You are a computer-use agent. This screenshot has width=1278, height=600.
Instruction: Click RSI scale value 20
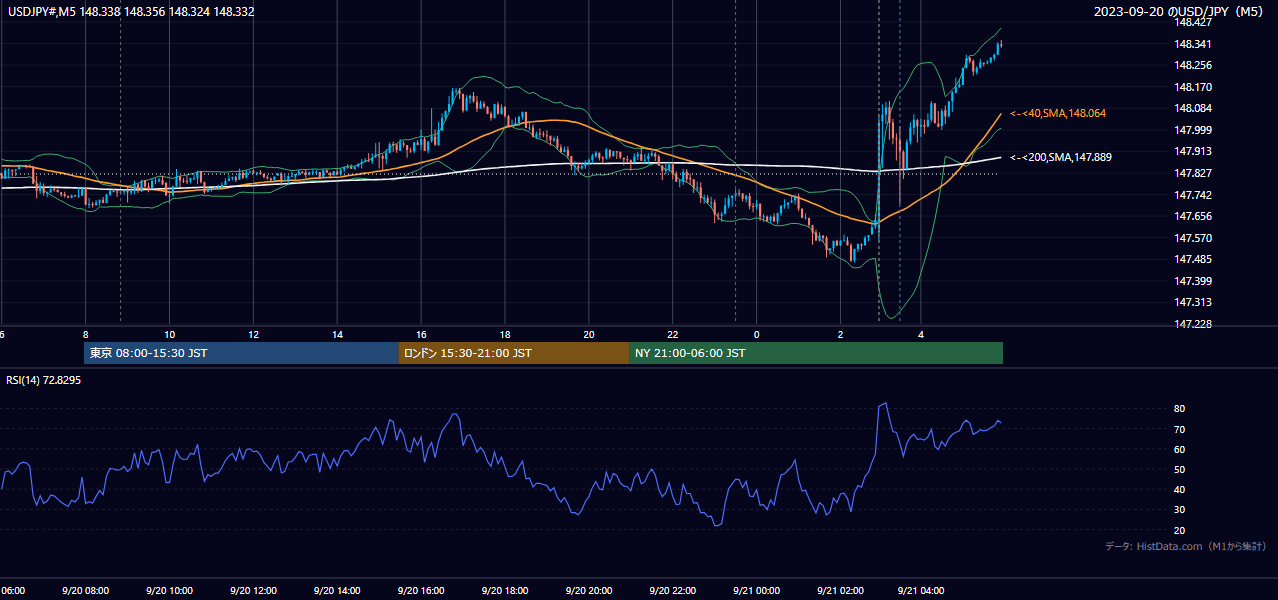coord(1180,530)
